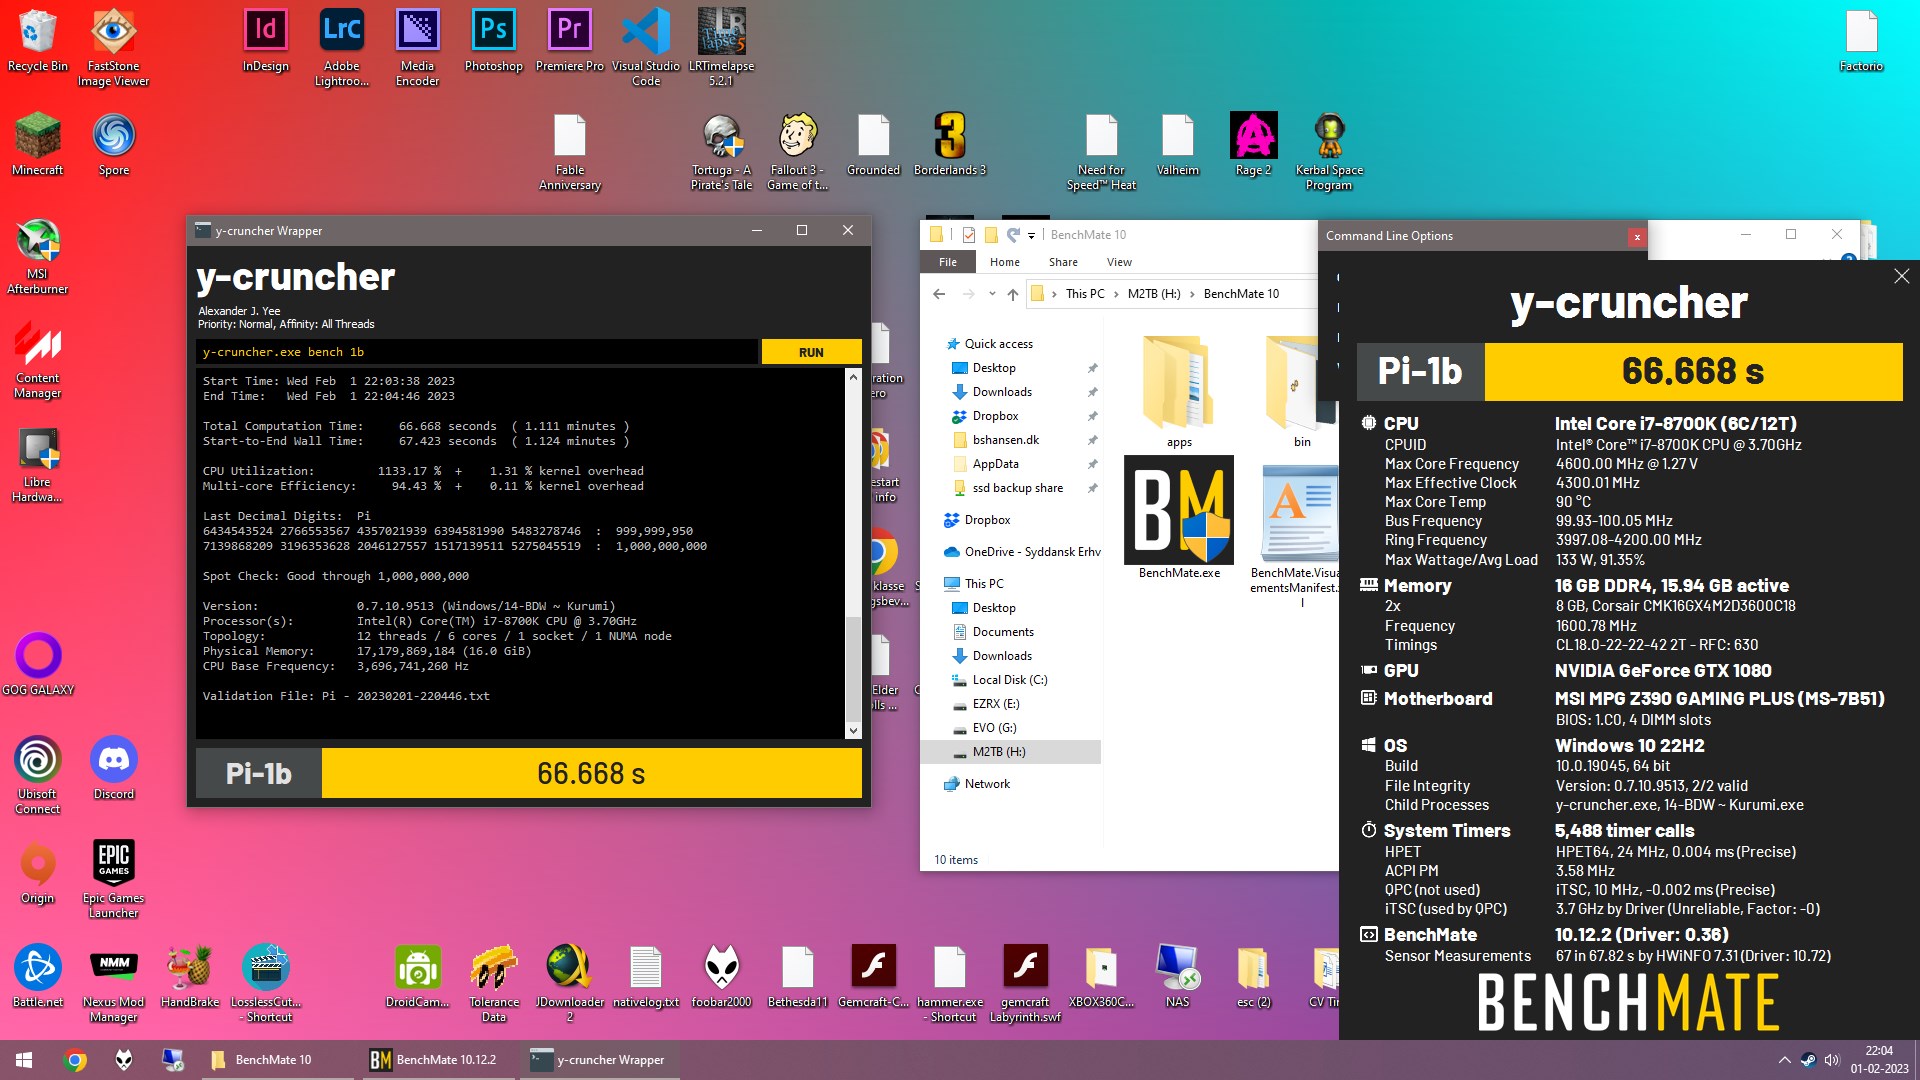
Task: Go back in Explorer navigation
Action: (x=939, y=294)
